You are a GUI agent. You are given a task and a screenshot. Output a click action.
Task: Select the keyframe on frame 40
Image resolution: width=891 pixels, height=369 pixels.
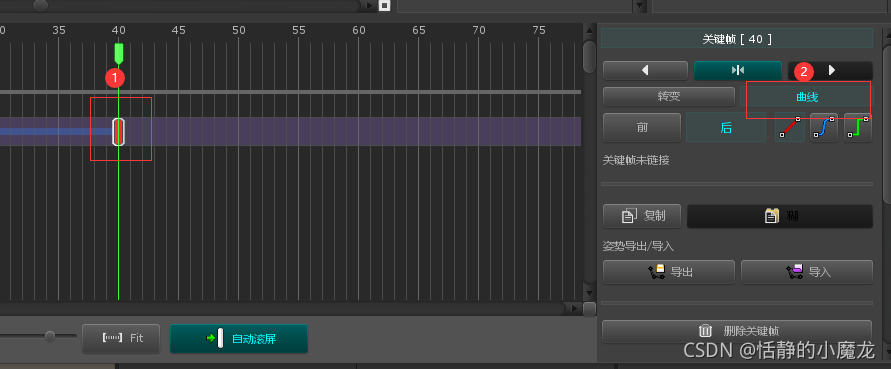tap(118, 132)
